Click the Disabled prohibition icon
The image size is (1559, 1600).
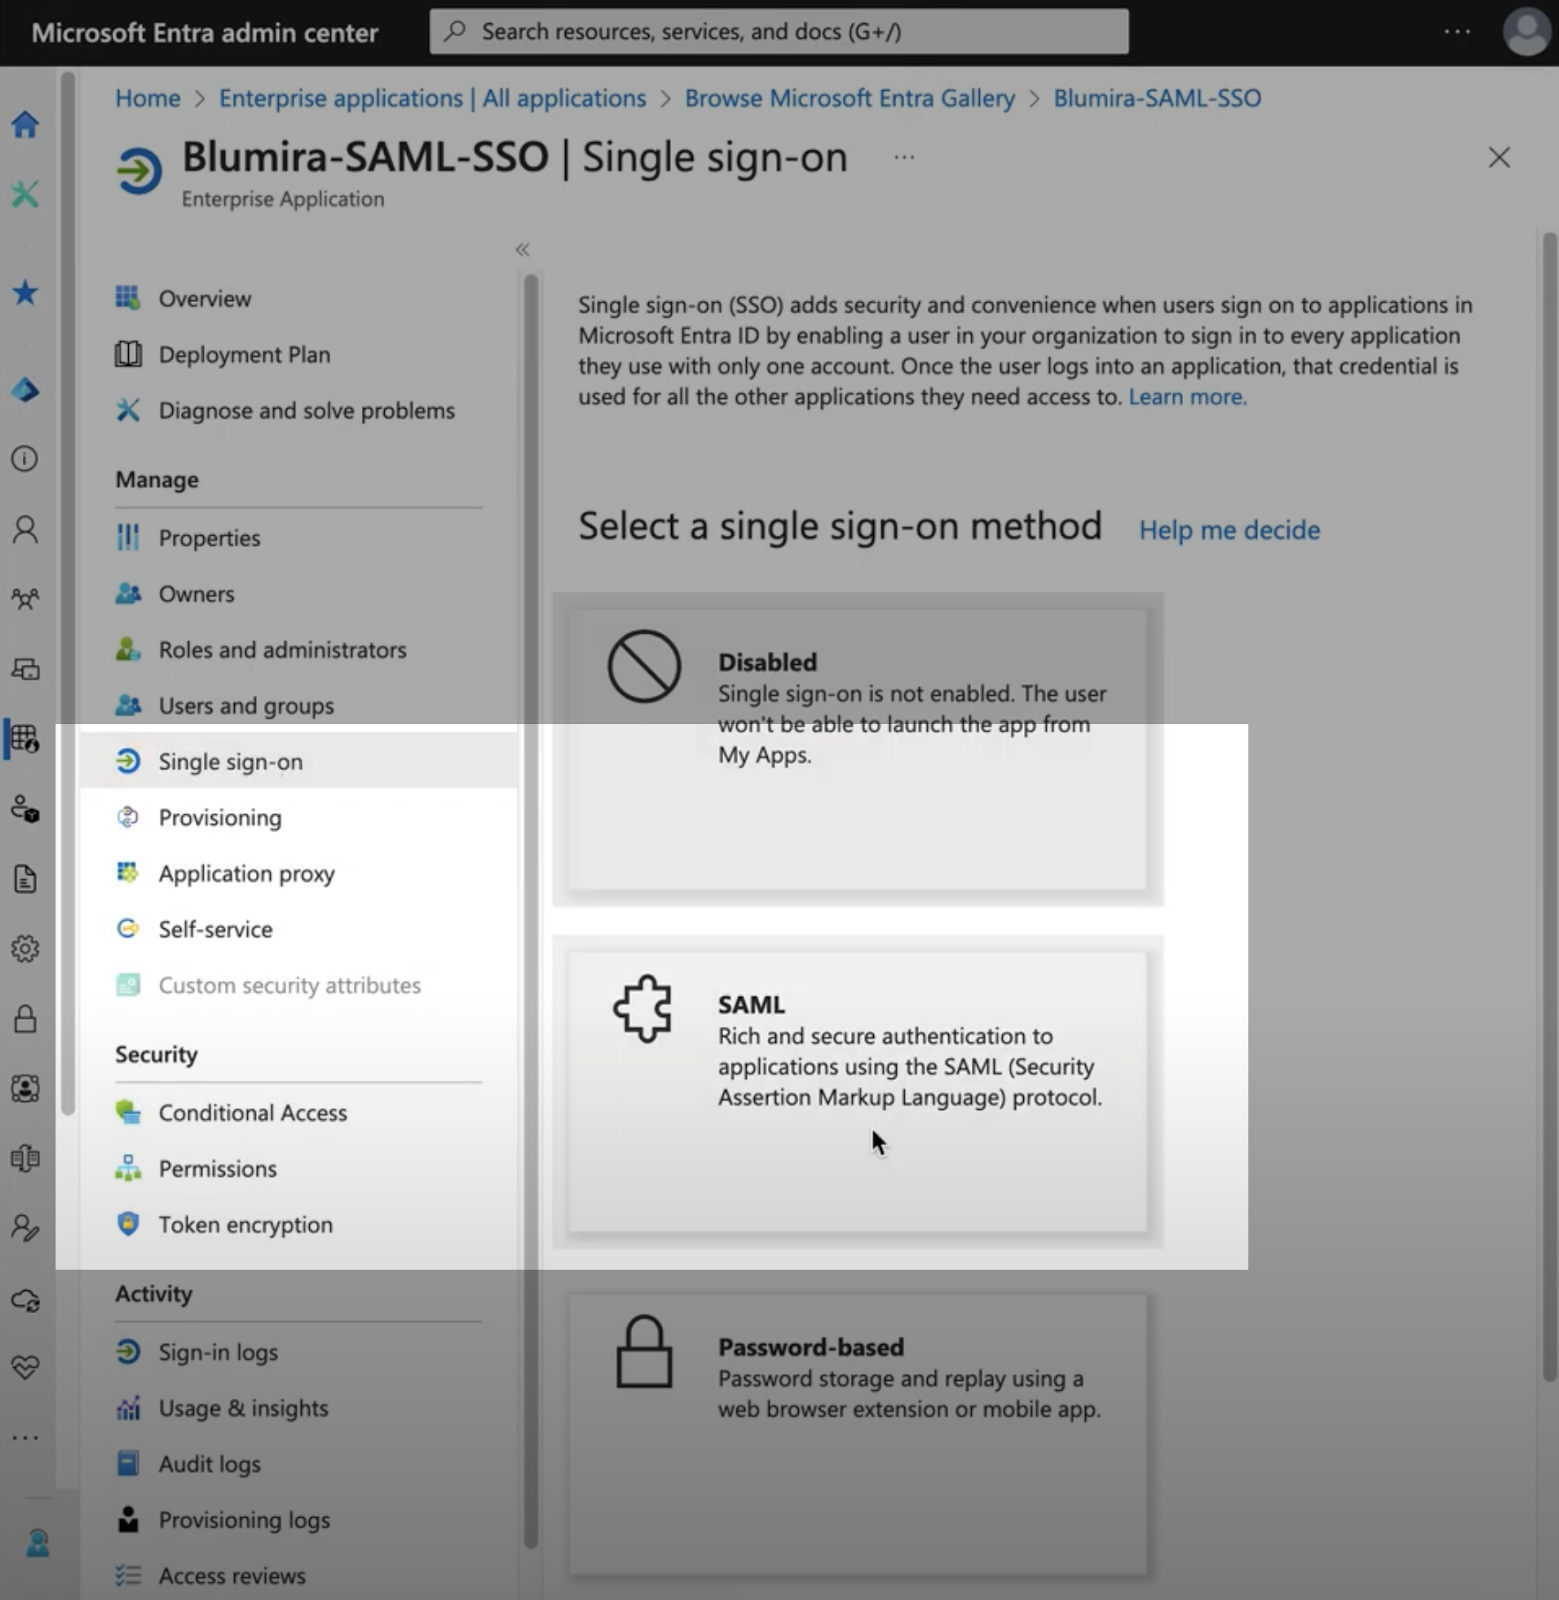(644, 666)
